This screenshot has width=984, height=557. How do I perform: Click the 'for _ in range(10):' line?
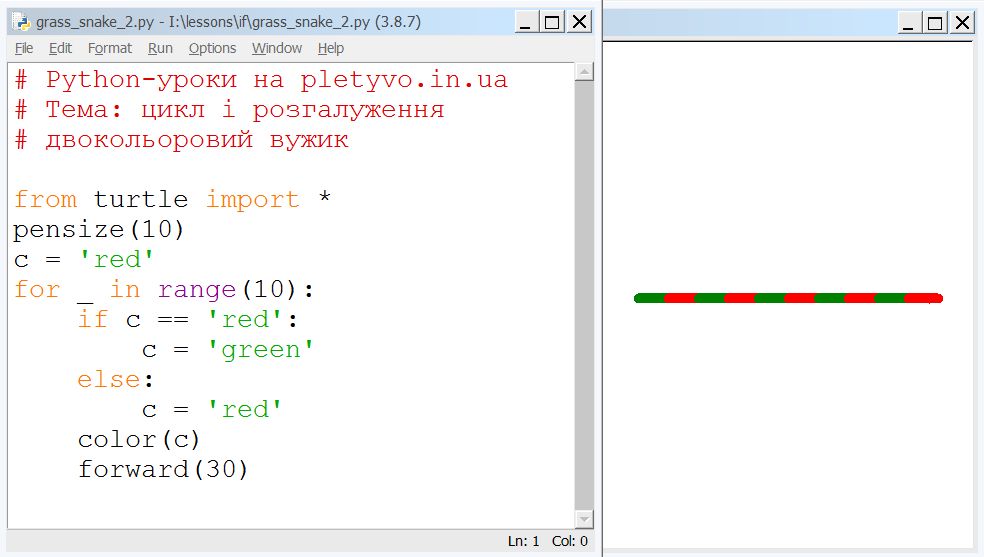pyautogui.click(x=164, y=290)
